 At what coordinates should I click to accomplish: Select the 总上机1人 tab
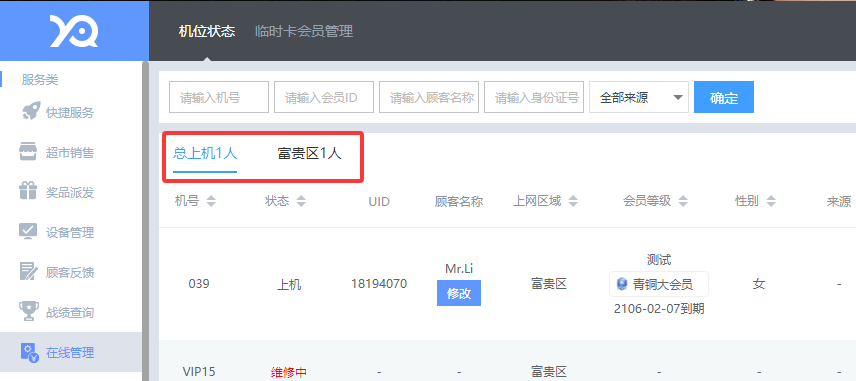[x=205, y=153]
